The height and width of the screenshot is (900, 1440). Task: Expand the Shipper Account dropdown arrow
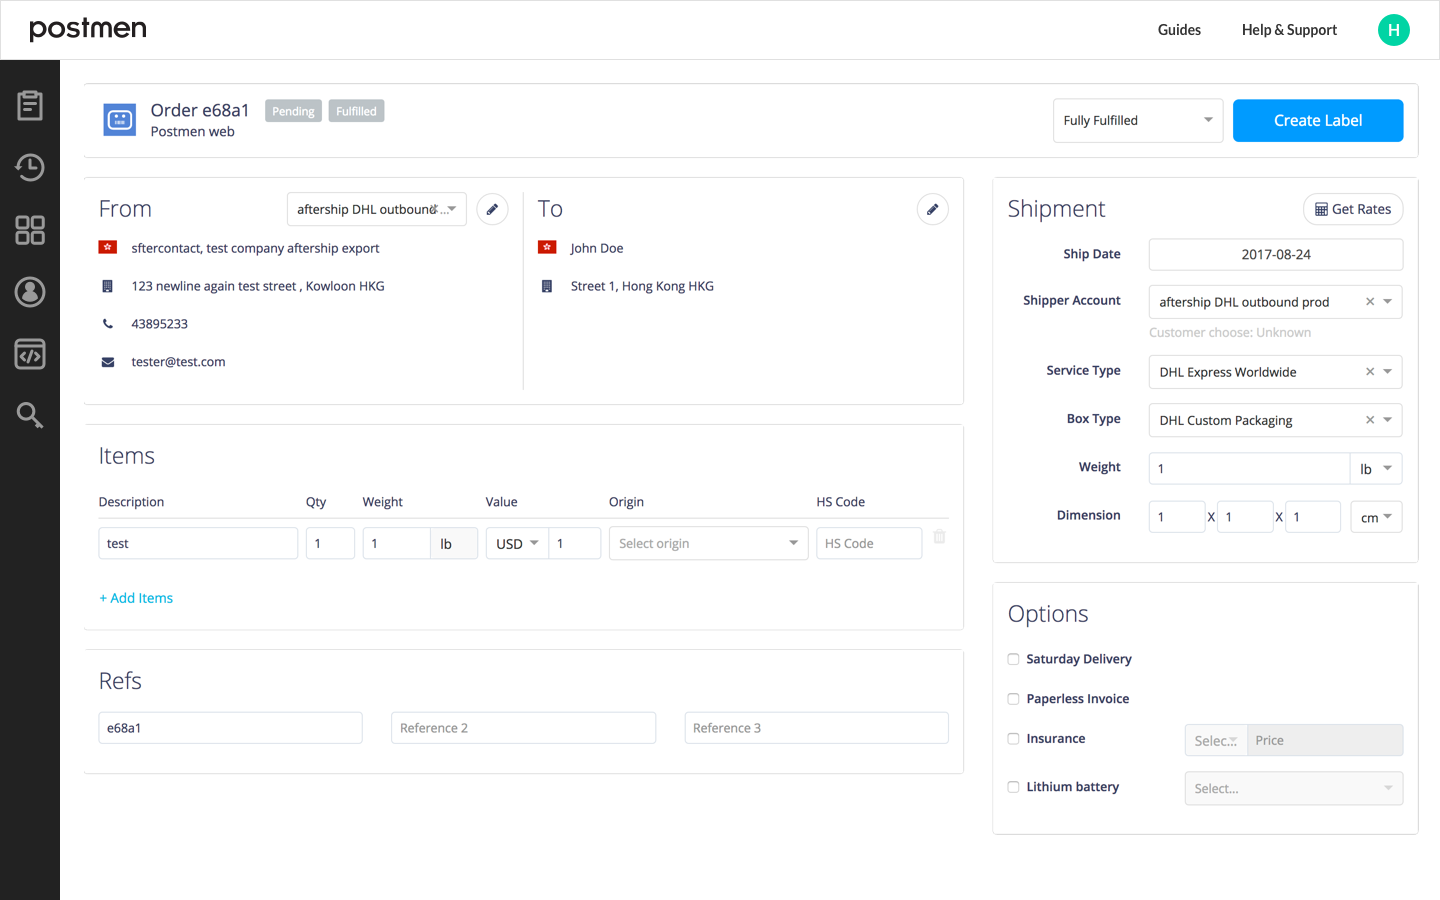click(1388, 301)
